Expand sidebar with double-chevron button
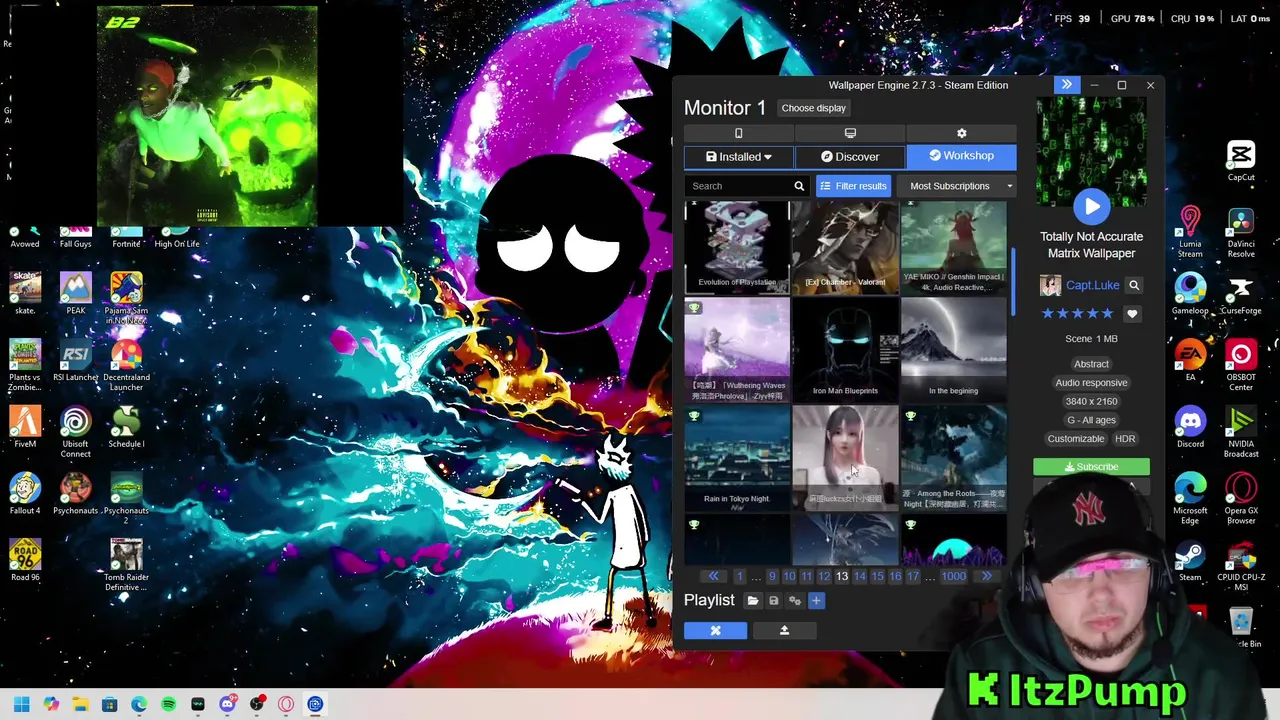Viewport: 1280px width, 720px height. point(1067,85)
